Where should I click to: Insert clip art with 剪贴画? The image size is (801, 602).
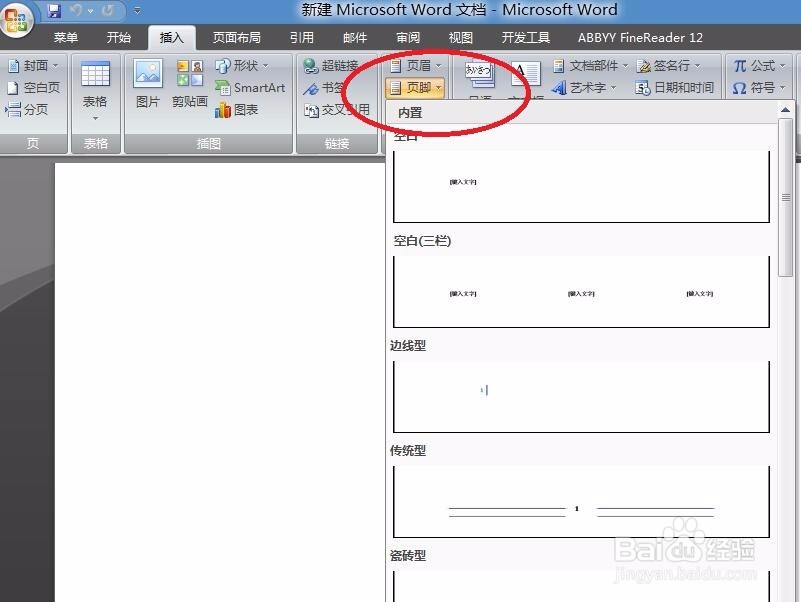tap(190, 84)
